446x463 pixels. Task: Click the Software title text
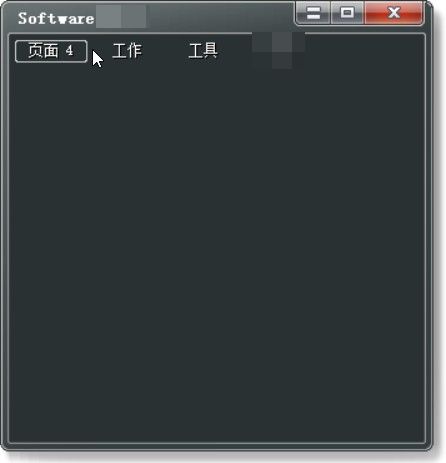tap(56, 19)
